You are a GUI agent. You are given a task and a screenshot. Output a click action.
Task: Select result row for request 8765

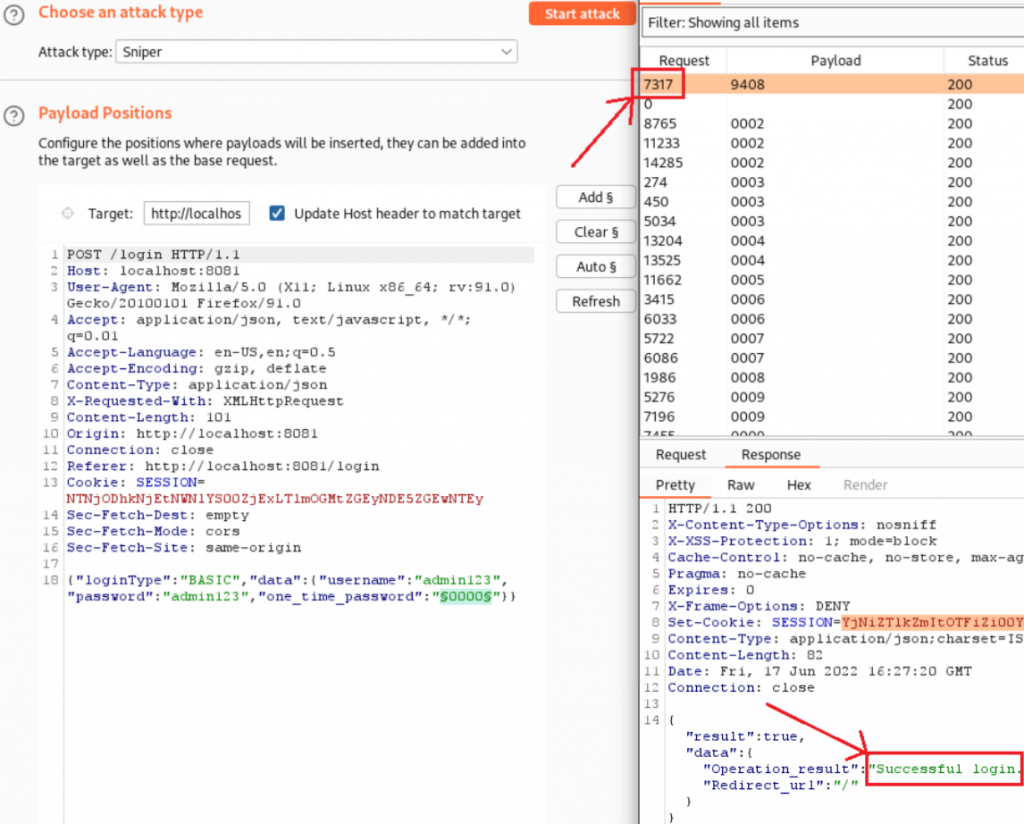click(x=833, y=123)
